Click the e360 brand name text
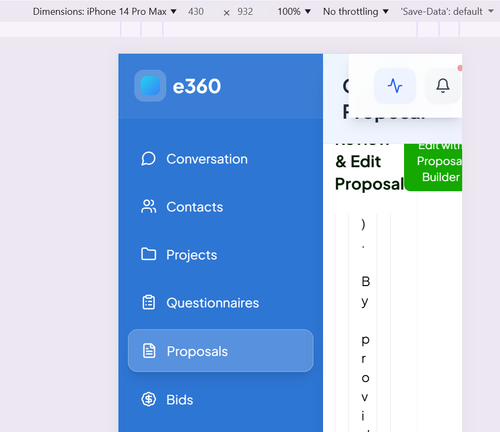Screen dimensions: 500x432 (x=197, y=86)
